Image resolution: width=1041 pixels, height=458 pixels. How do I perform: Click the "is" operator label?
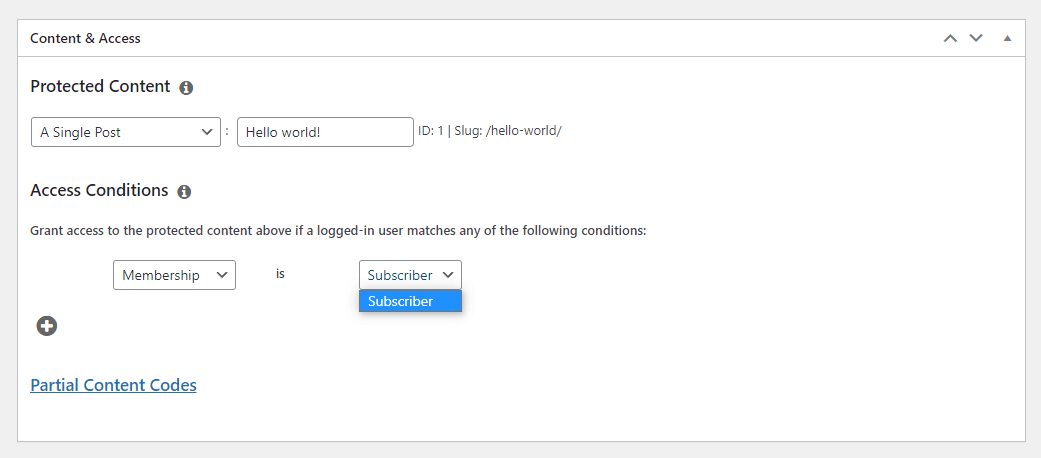tap(280, 274)
